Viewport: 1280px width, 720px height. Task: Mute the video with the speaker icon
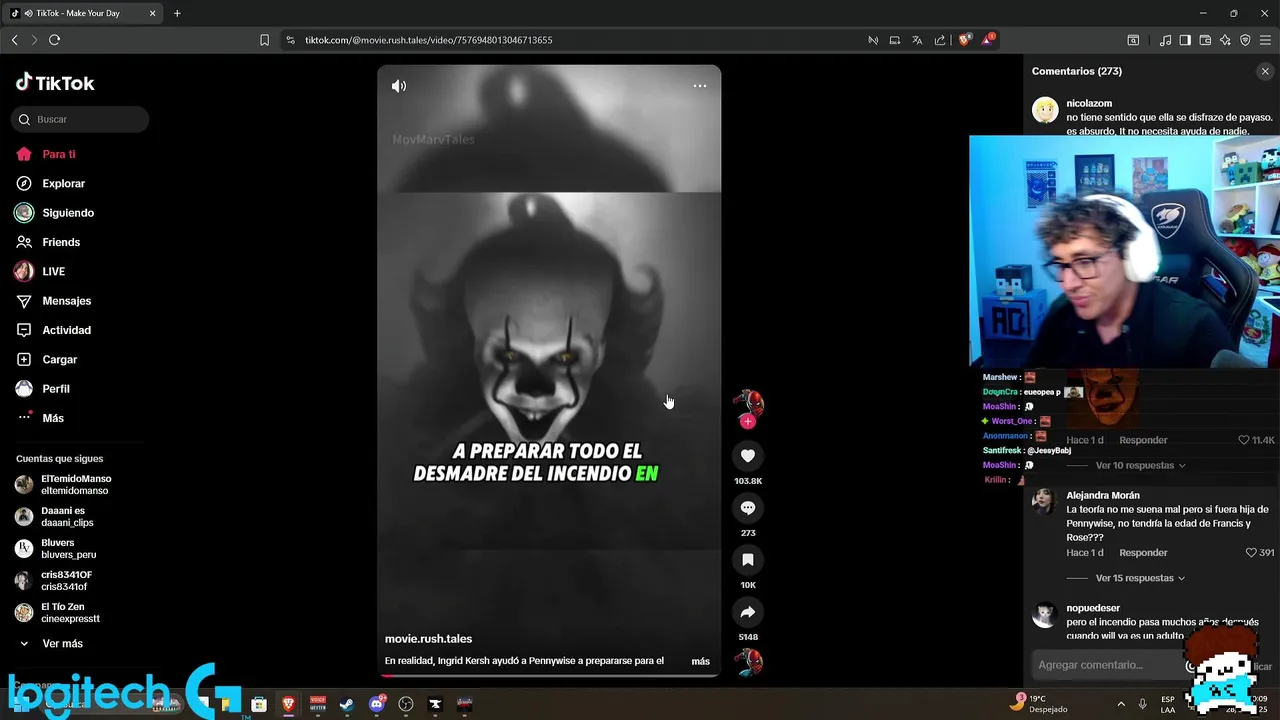pyautogui.click(x=399, y=86)
